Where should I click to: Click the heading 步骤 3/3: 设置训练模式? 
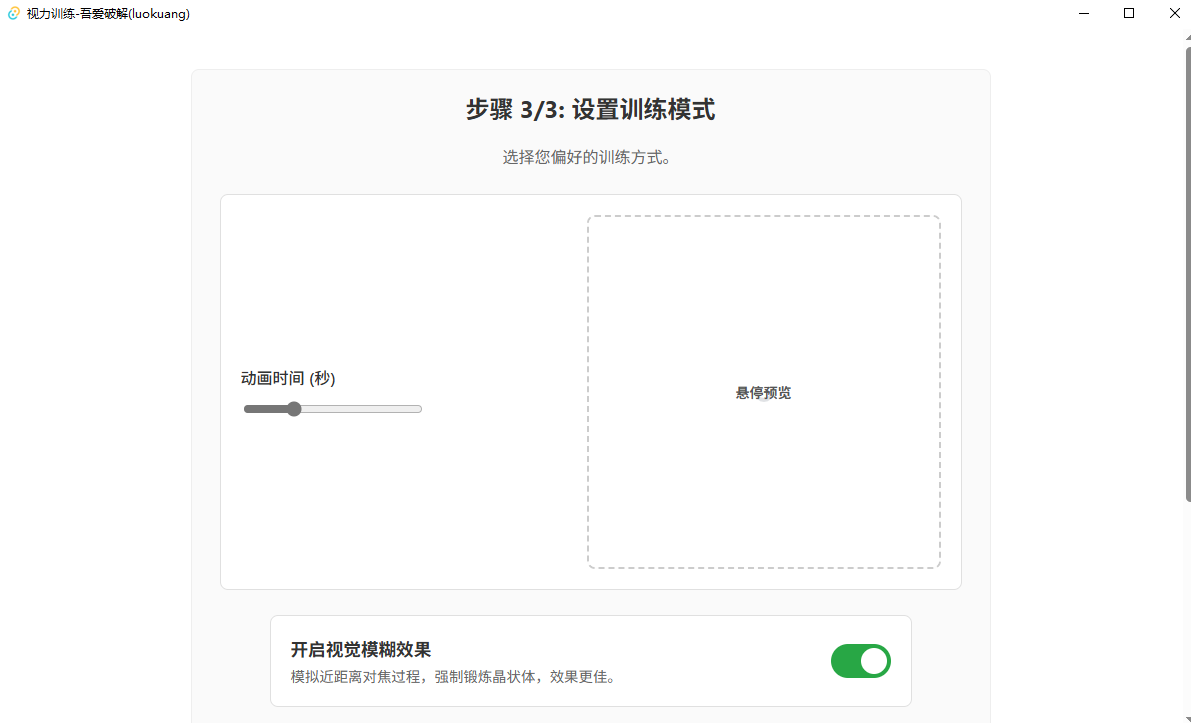[x=590, y=109]
